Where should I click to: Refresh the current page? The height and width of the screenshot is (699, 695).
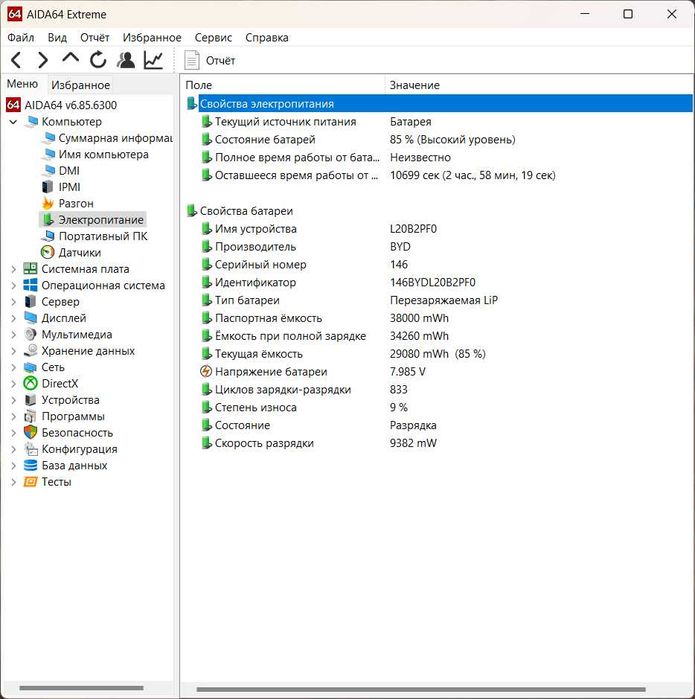pyautogui.click(x=98, y=60)
